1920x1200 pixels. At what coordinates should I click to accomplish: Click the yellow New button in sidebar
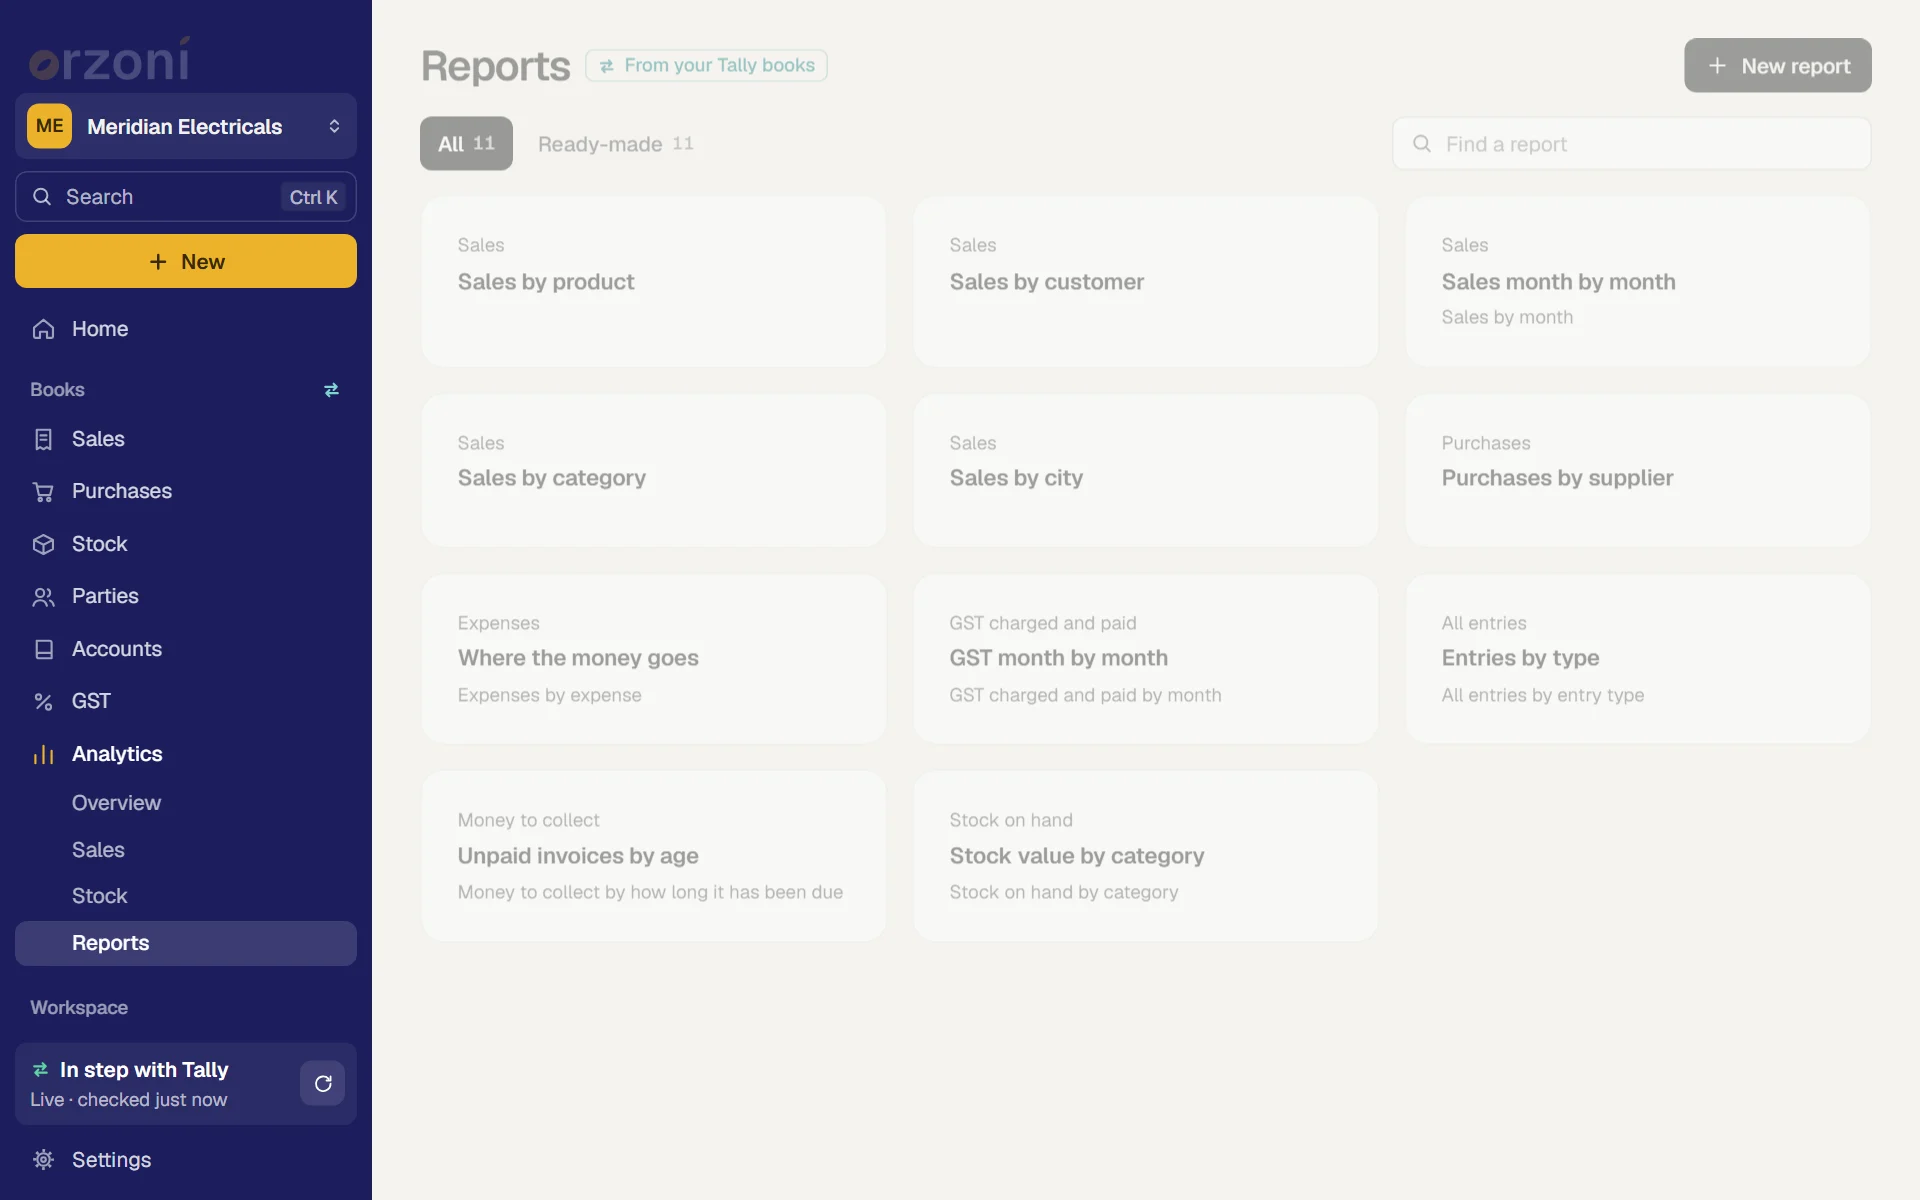coord(186,261)
